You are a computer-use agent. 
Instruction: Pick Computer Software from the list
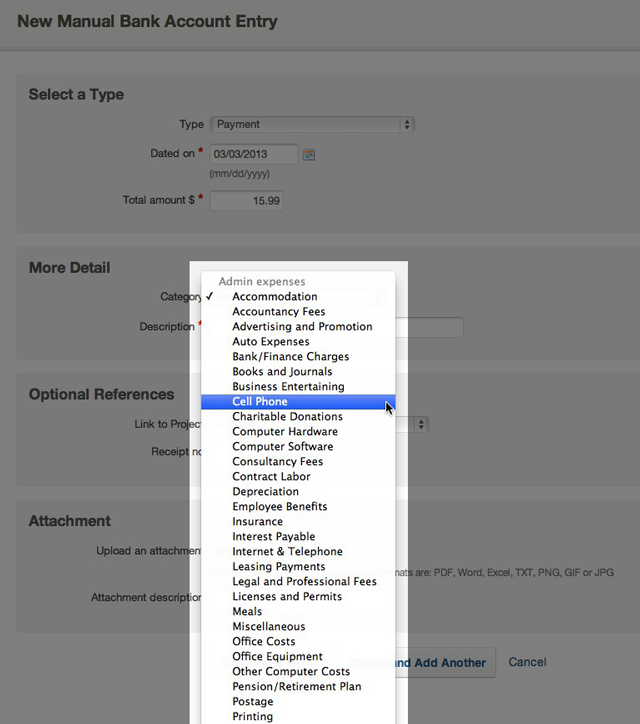[x=282, y=447]
